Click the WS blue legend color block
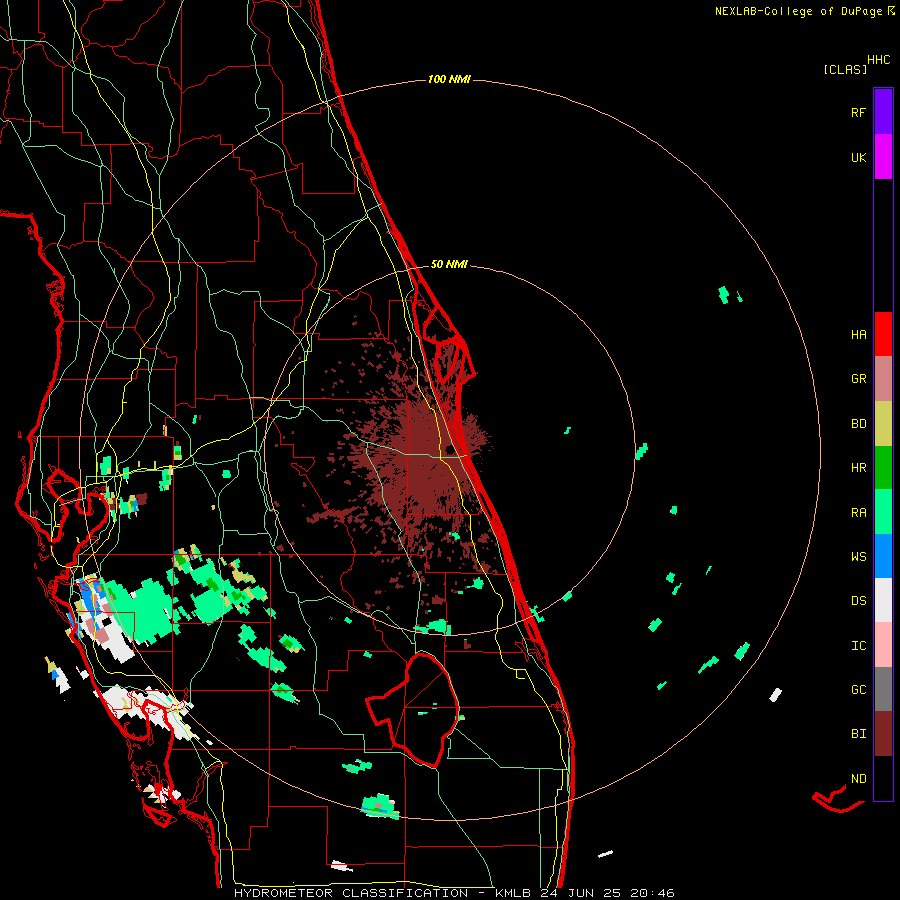Viewport: 900px width, 900px height. (883, 556)
